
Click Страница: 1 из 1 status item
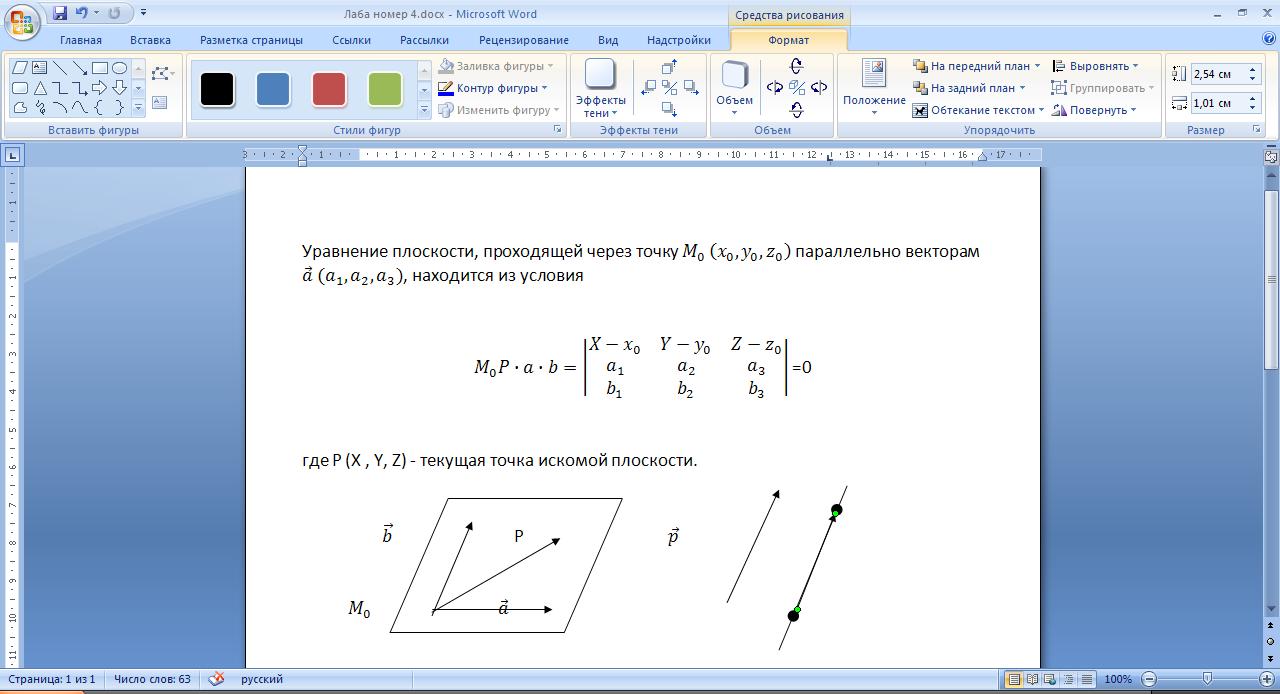pos(50,679)
